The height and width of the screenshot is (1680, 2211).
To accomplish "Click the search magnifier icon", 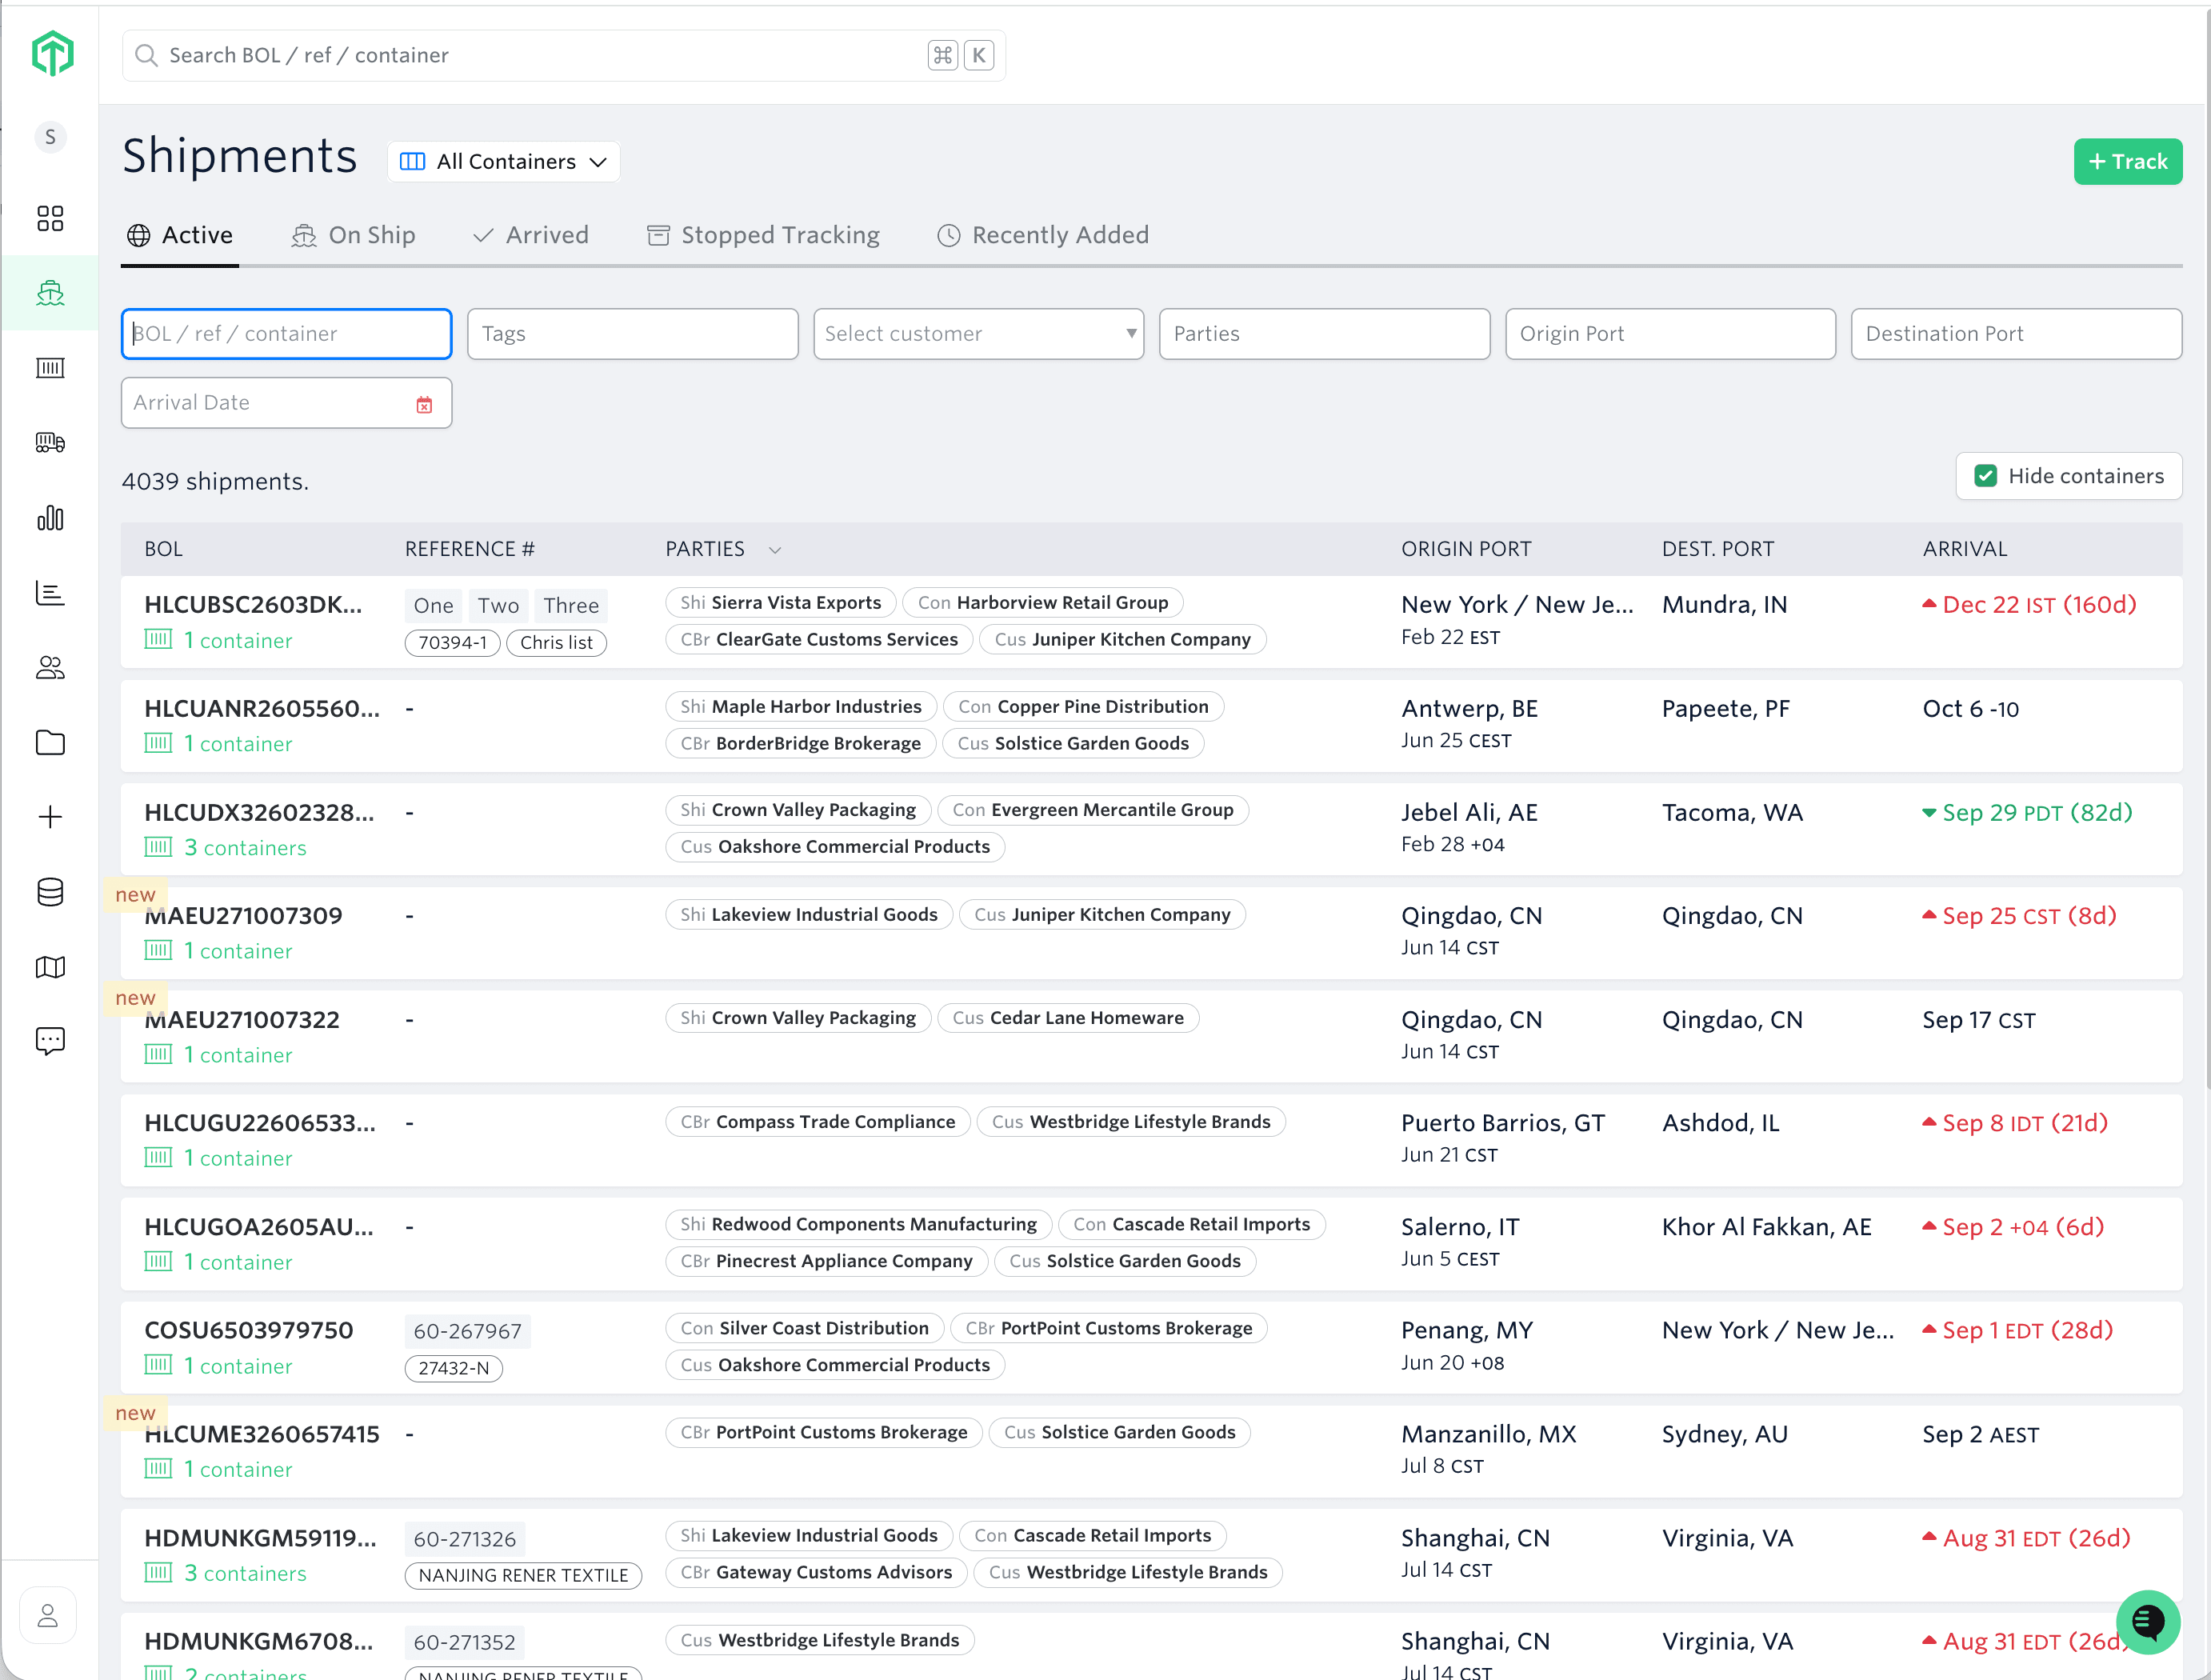I will (x=146, y=55).
